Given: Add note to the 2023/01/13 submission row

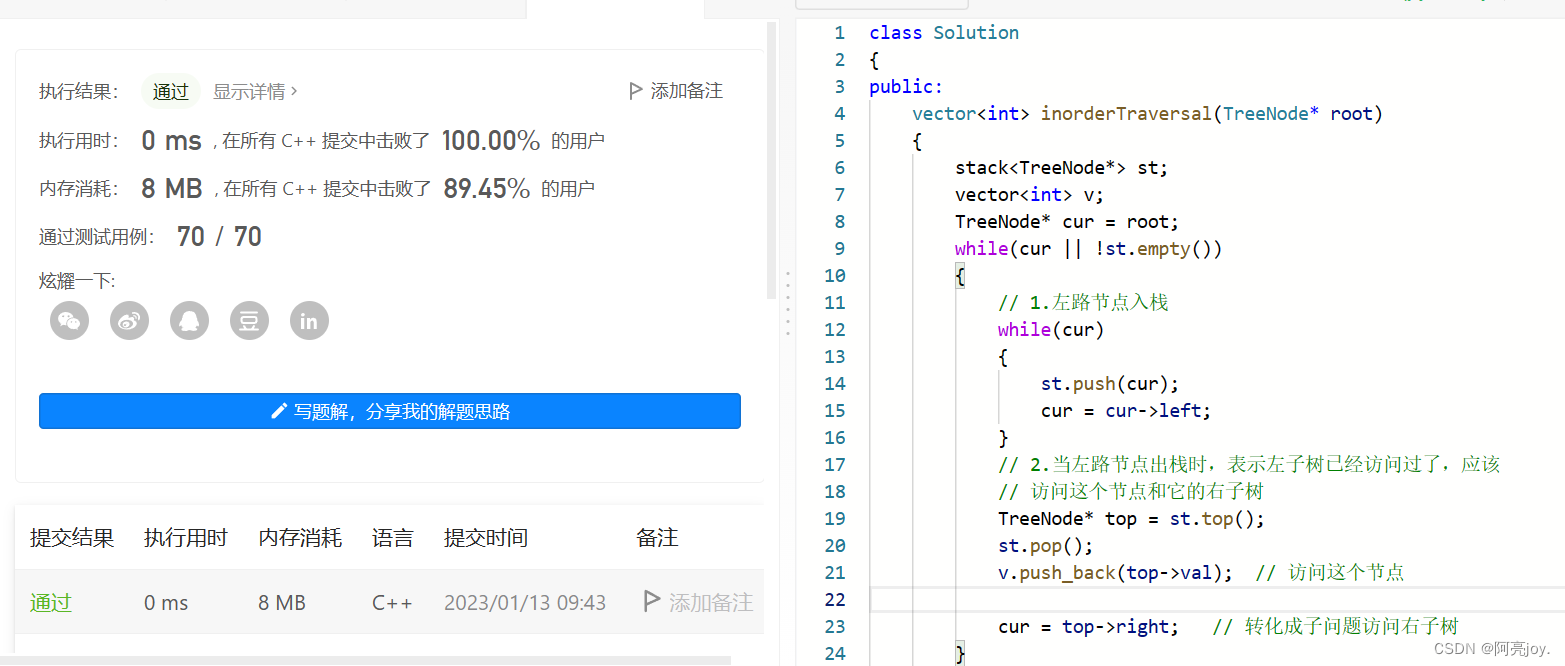Looking at the screenshot, I should tap(697, 602).
